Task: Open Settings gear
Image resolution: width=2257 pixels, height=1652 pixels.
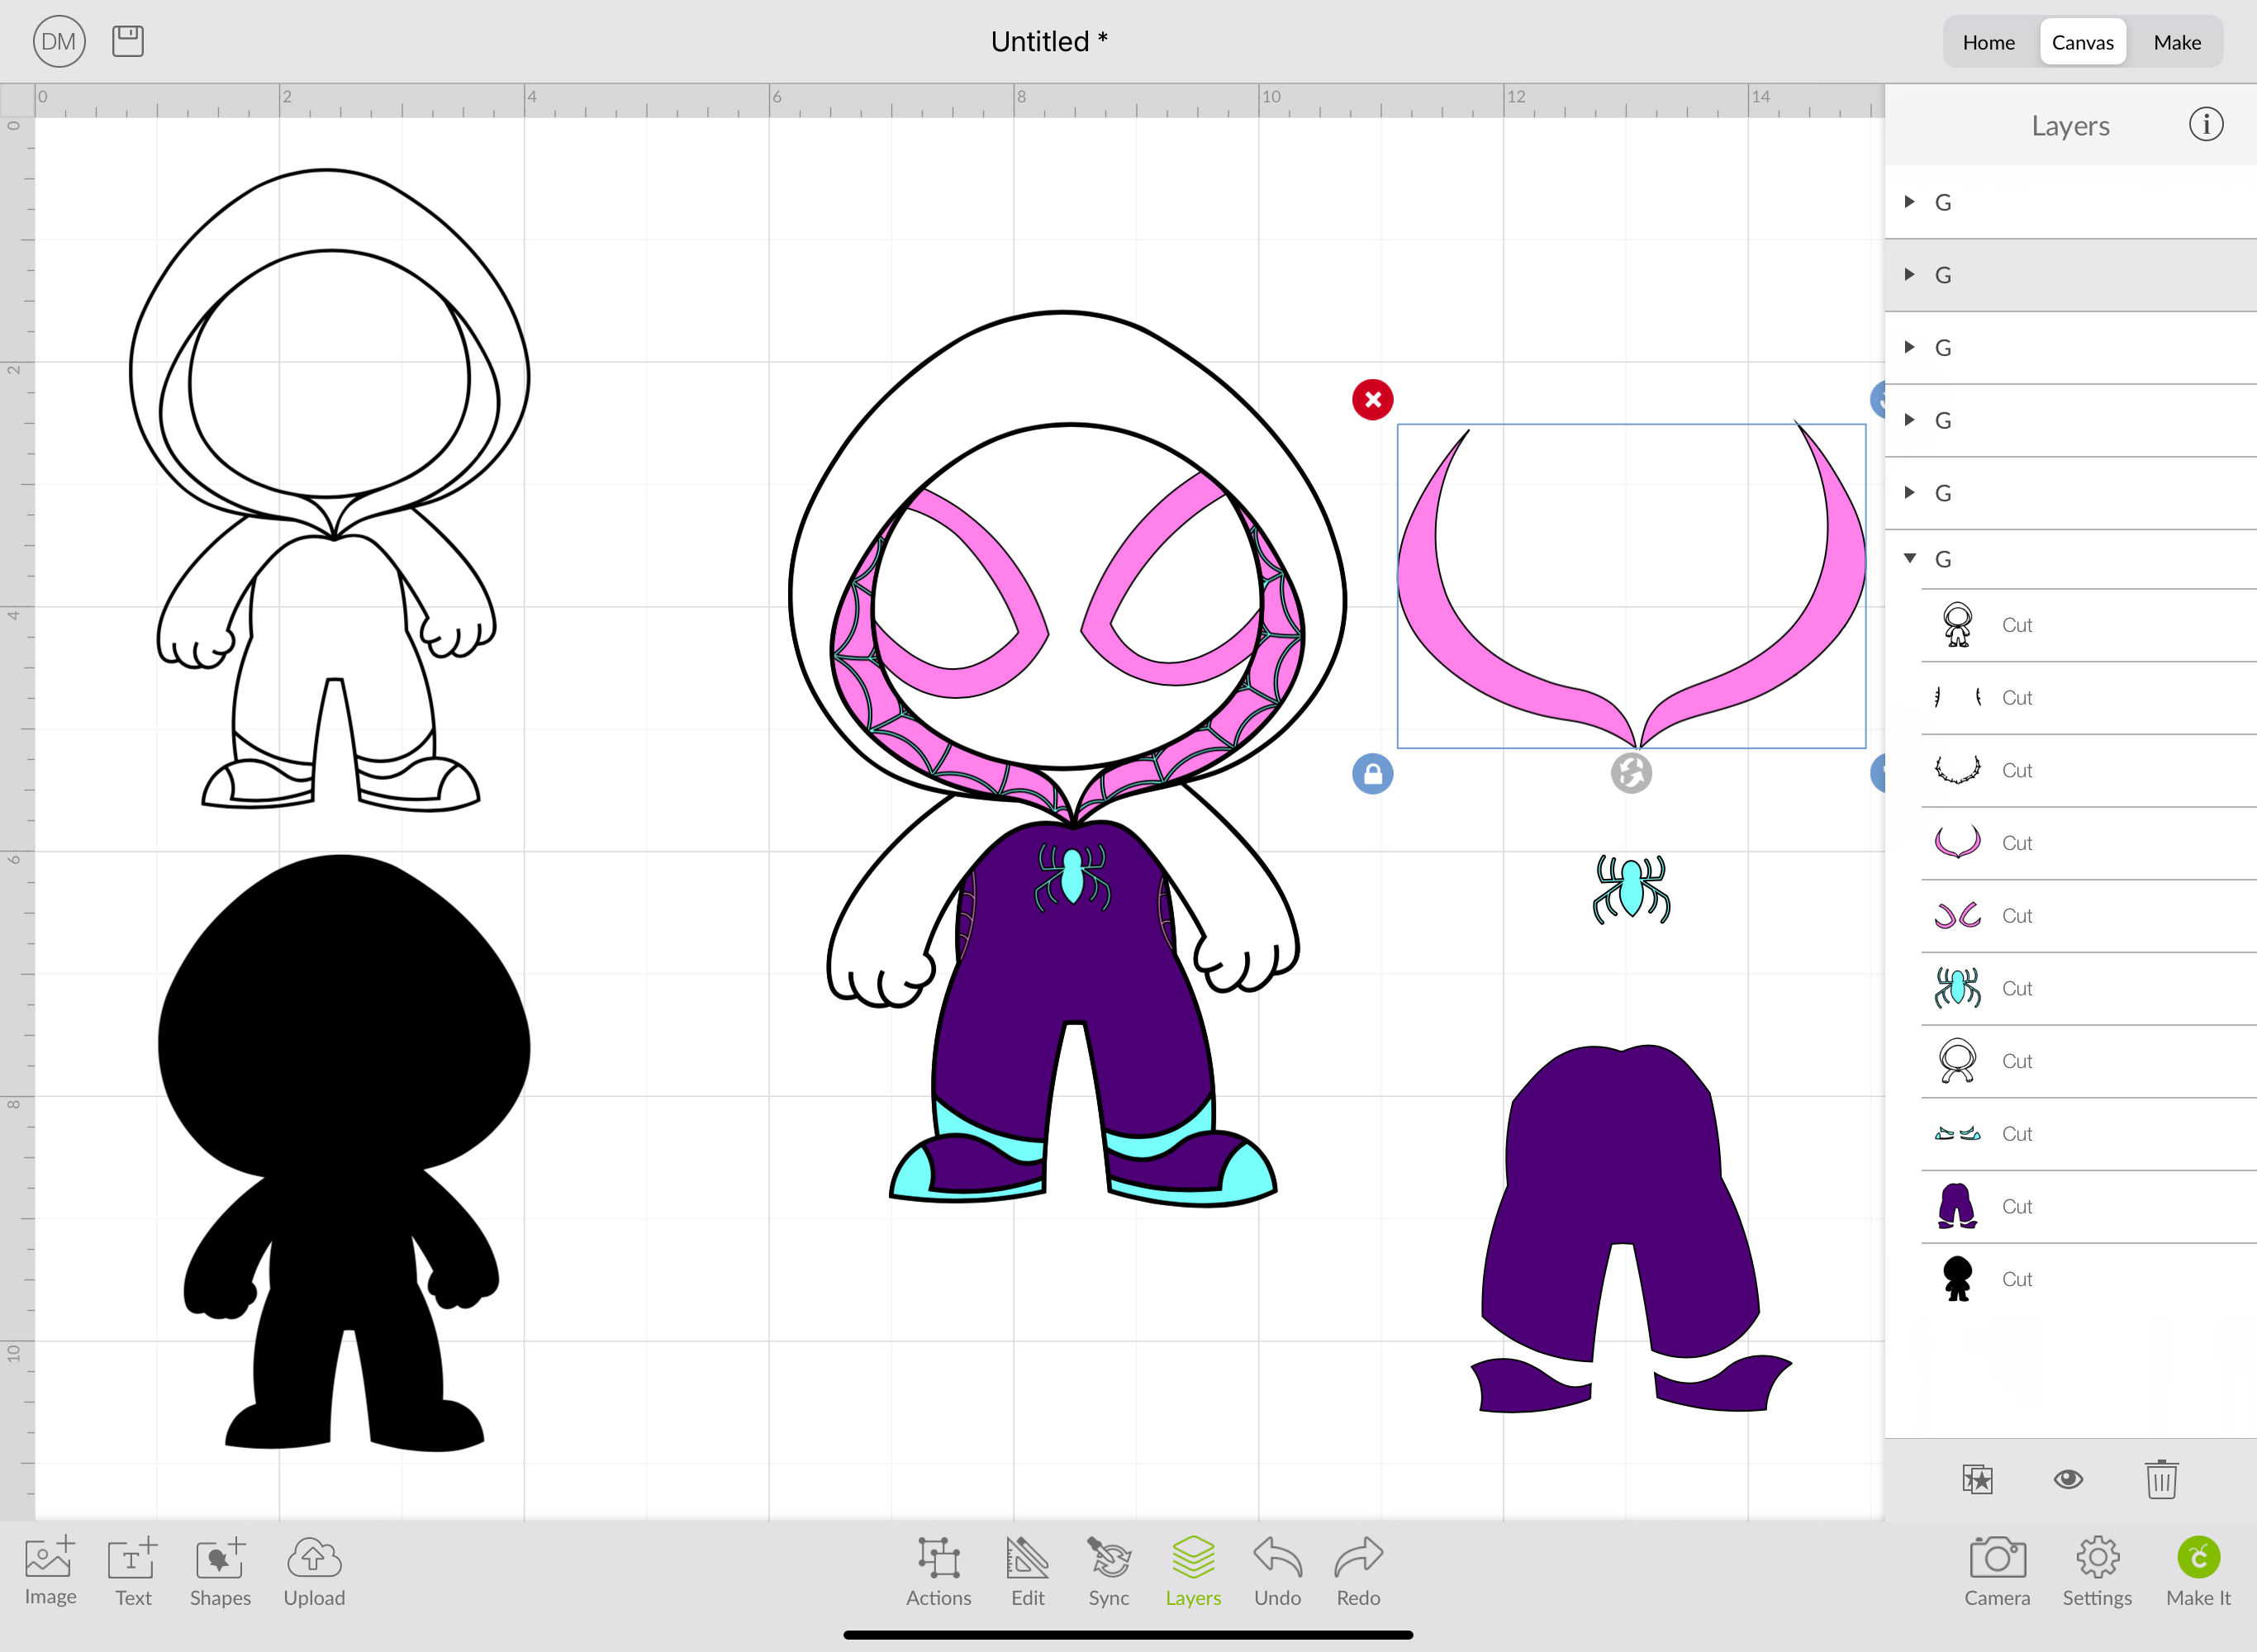Action: (2097, 1571)
